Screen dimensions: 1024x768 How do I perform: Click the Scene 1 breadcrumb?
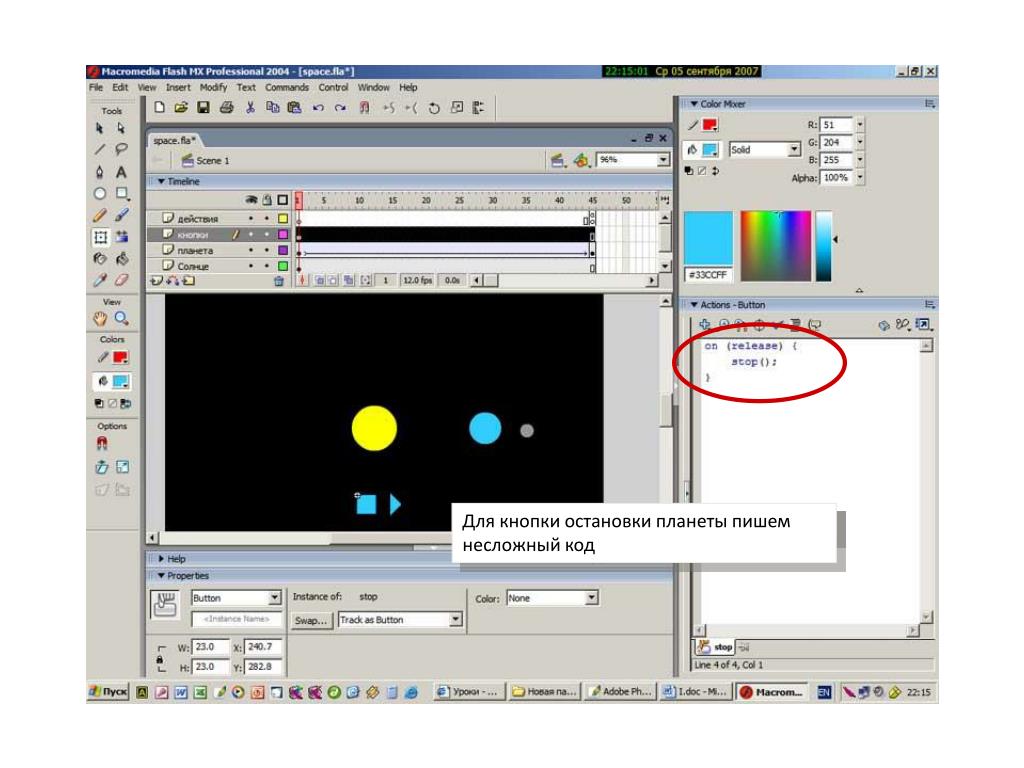pos(206,160)
